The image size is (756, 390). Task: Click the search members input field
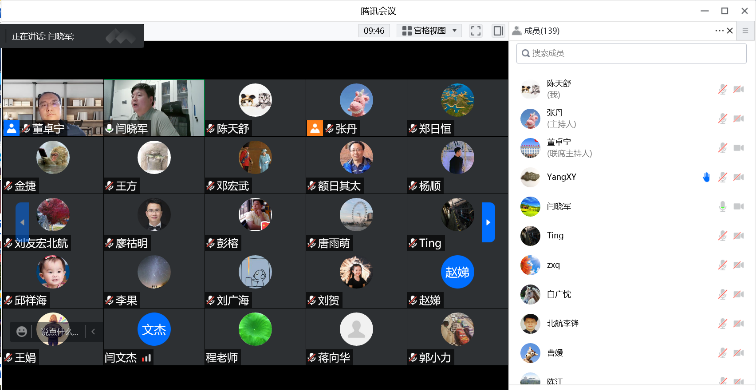pyautogui.click(x=631, y=53)
